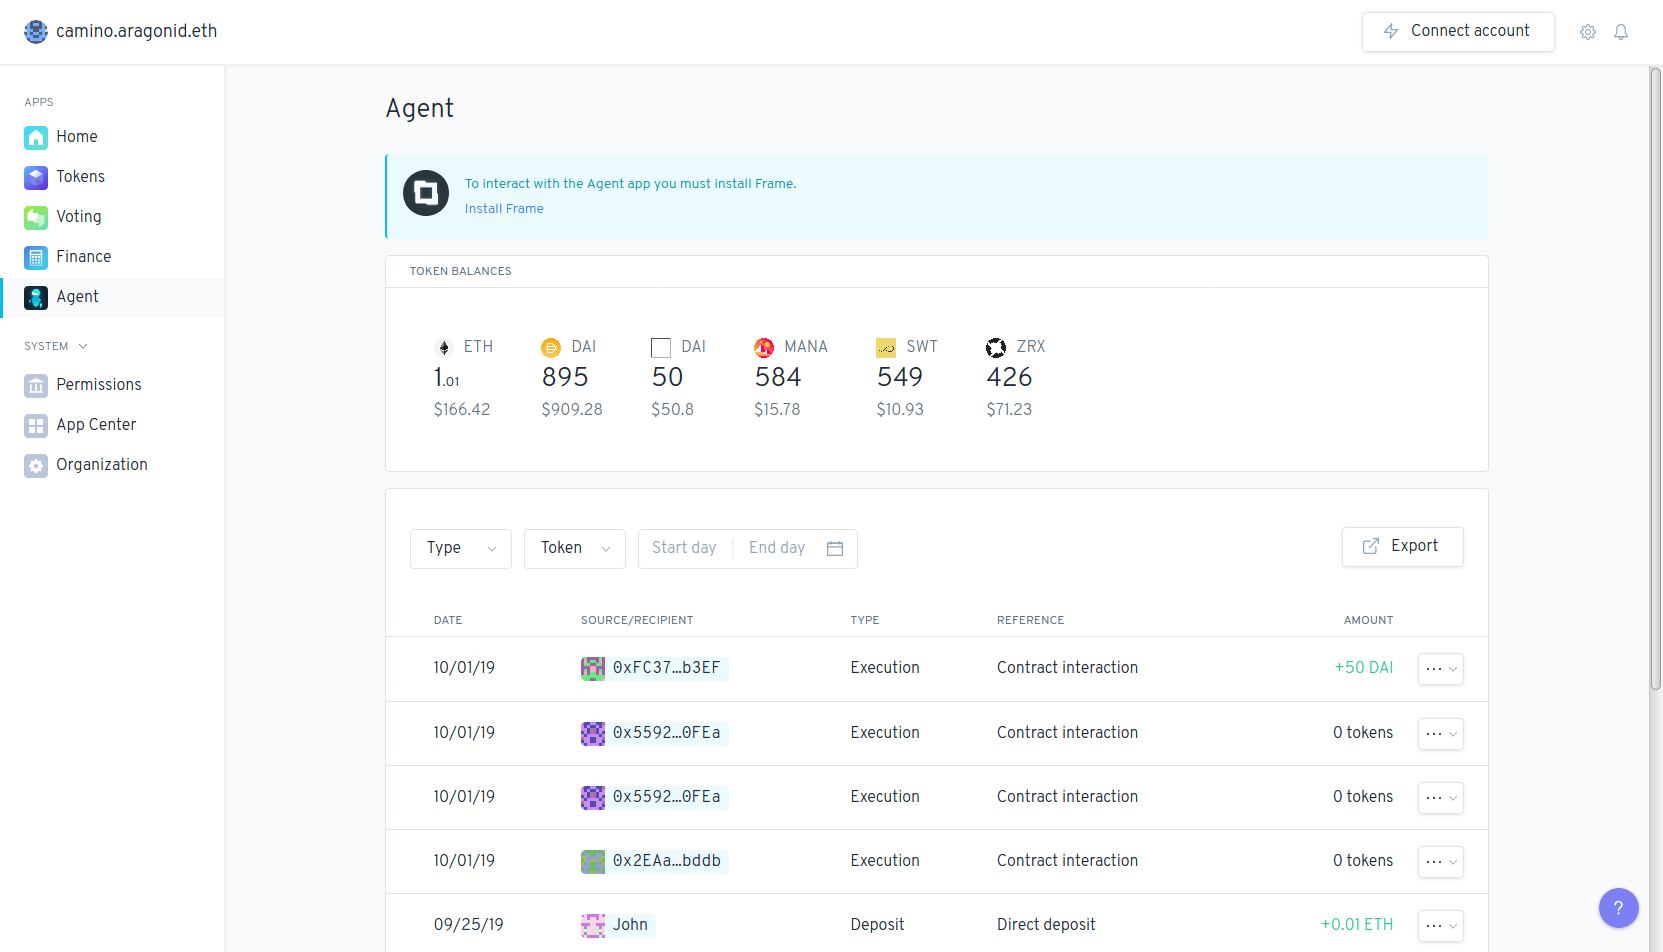Expand actions menu for John deposit row
This screenshot has height=952, width=1663.
(x=1440, y=925)
